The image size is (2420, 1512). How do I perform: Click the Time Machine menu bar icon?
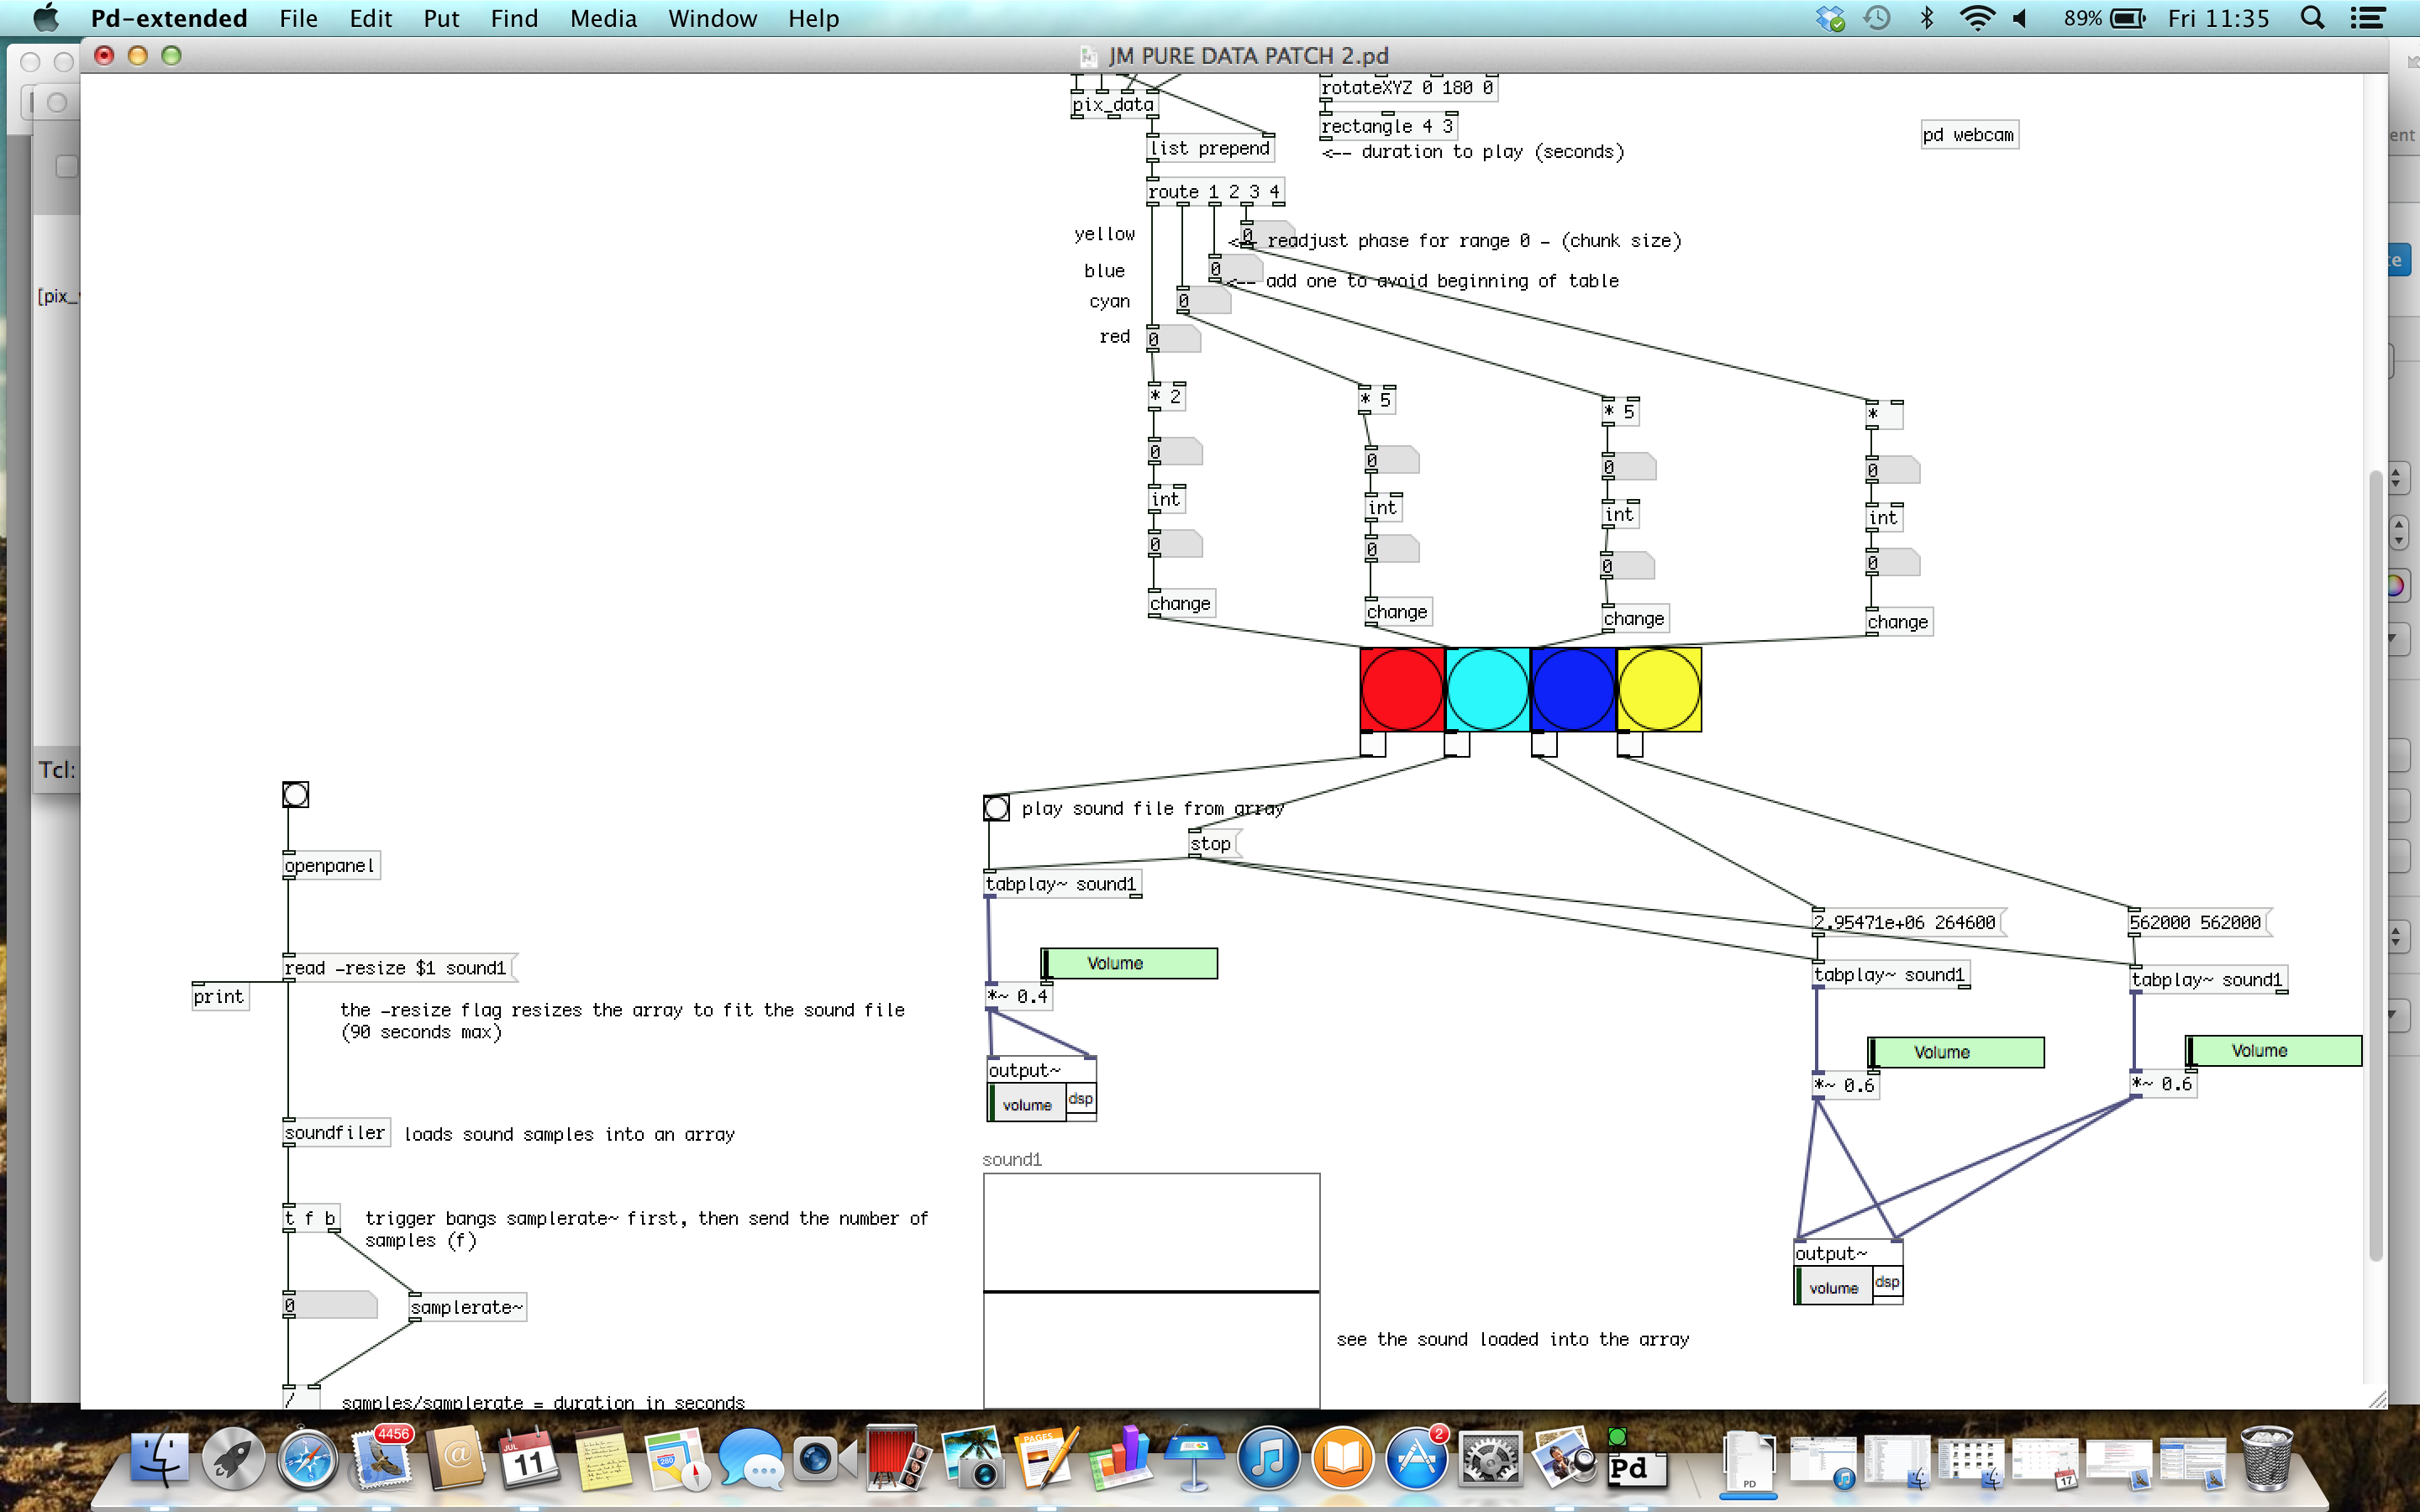coord(1877,18)
